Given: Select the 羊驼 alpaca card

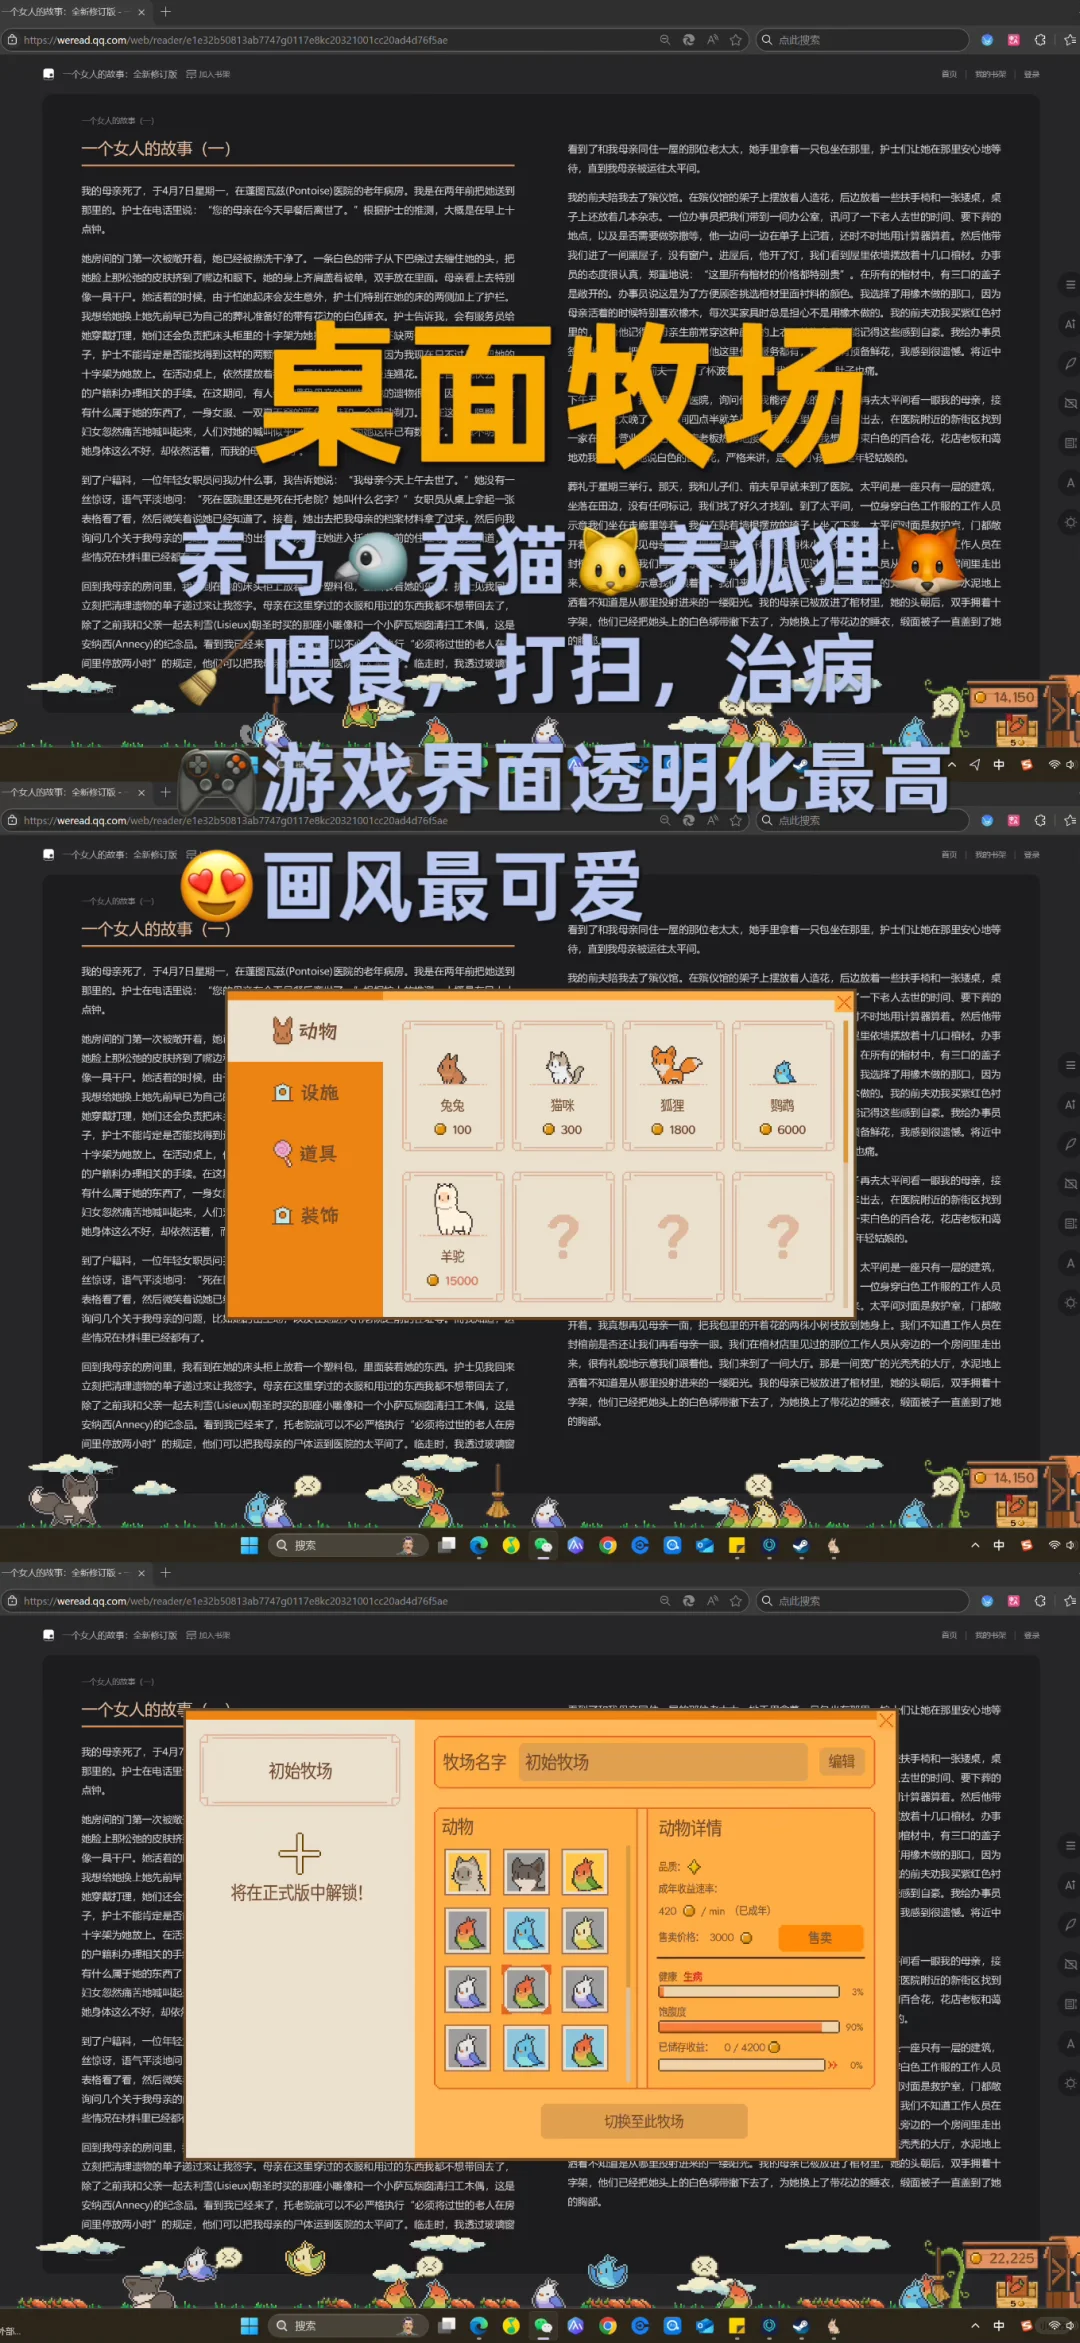Looking at the screenshot, I should pyautogui.click(x=453, y=1237).
